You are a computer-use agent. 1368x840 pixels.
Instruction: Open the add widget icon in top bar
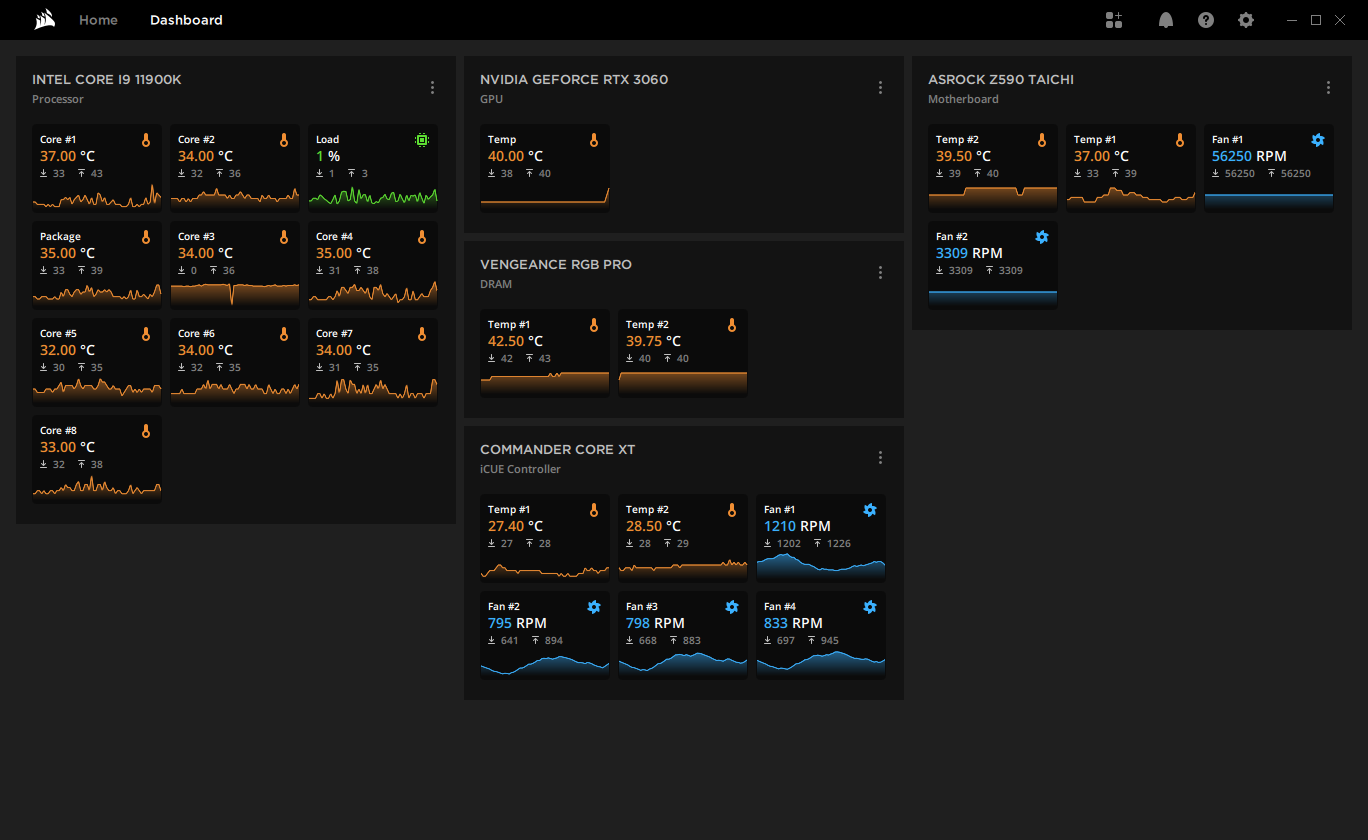(x=1114, y=20)
